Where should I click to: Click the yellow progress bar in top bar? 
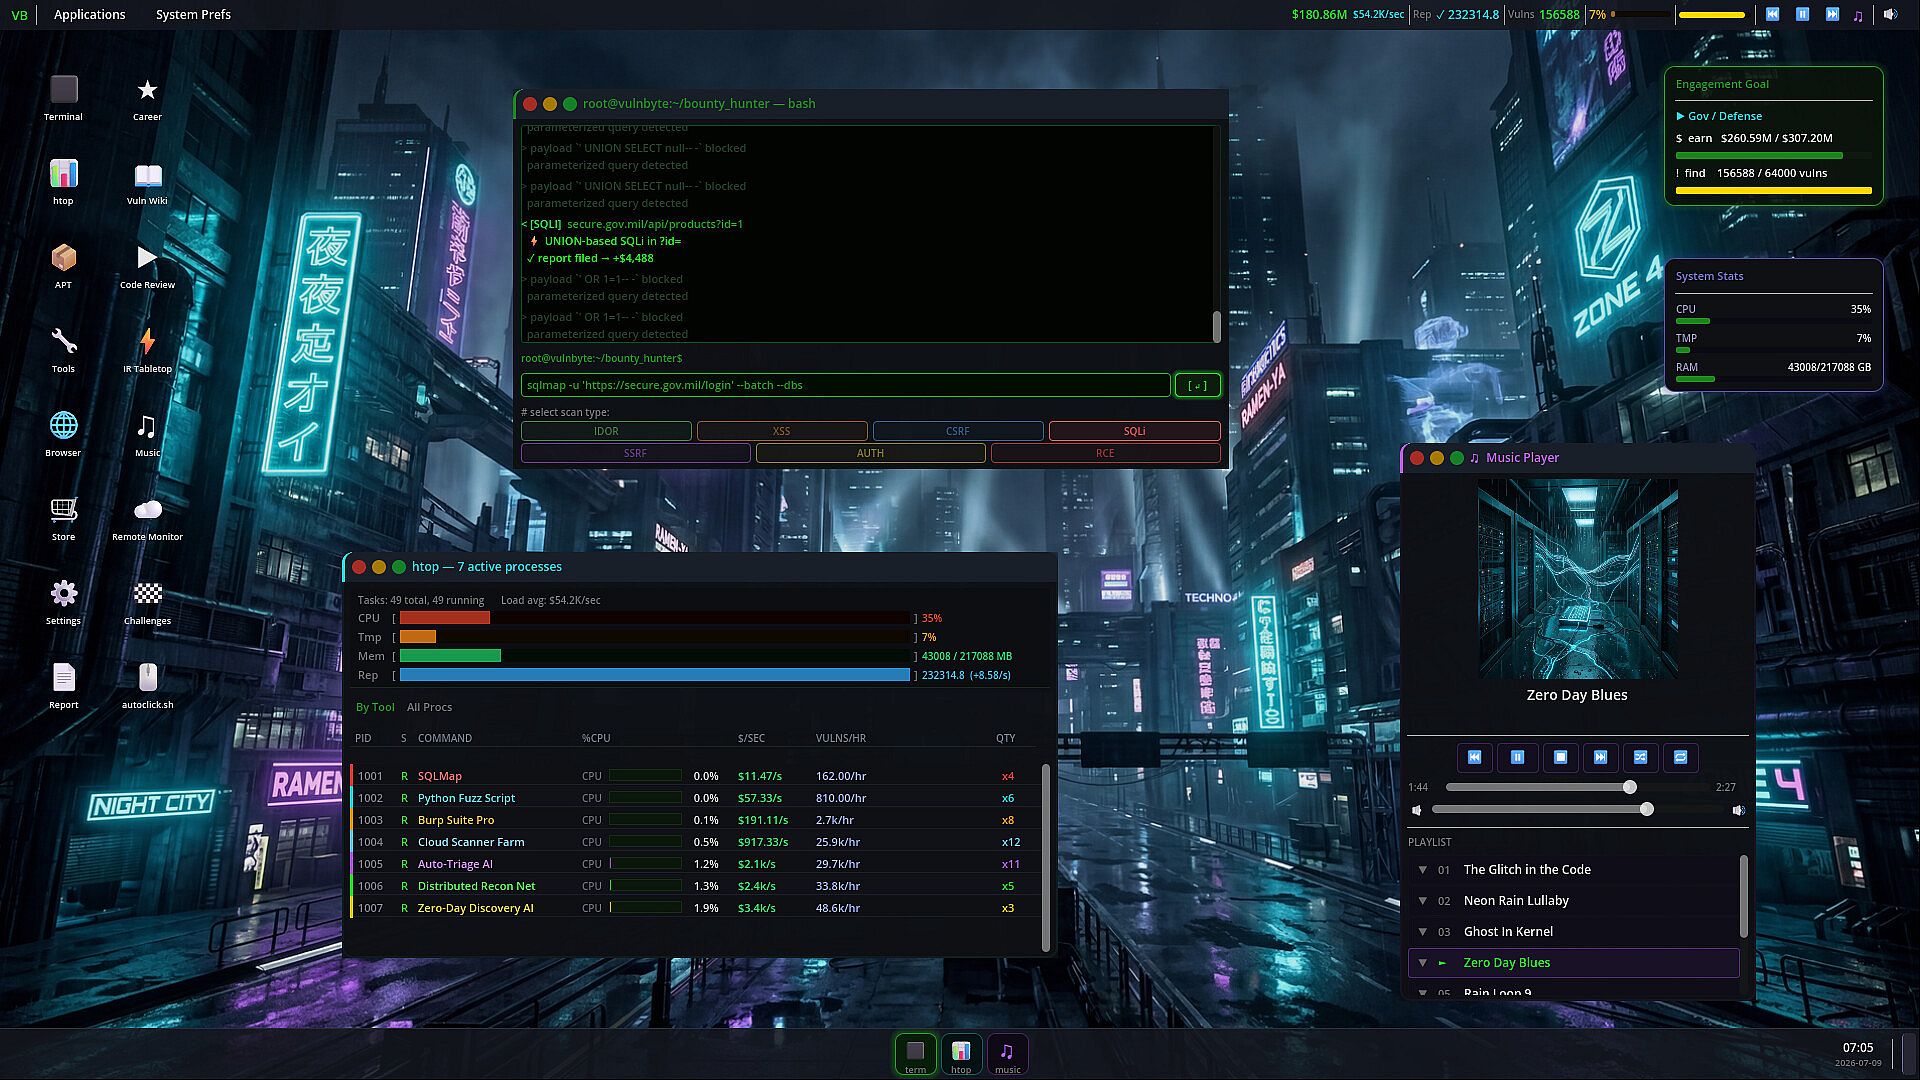1712,15
